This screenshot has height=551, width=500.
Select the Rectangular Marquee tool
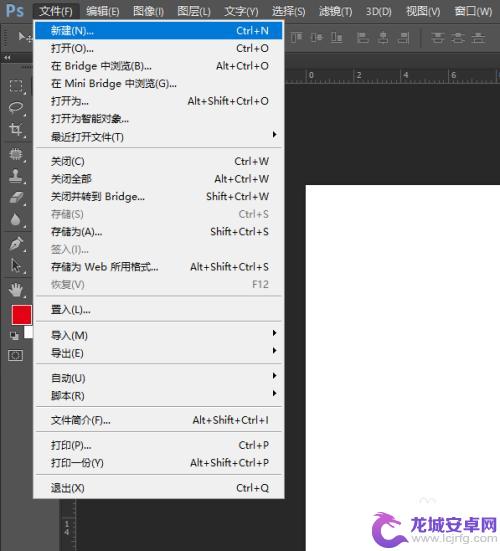(16, 86)
